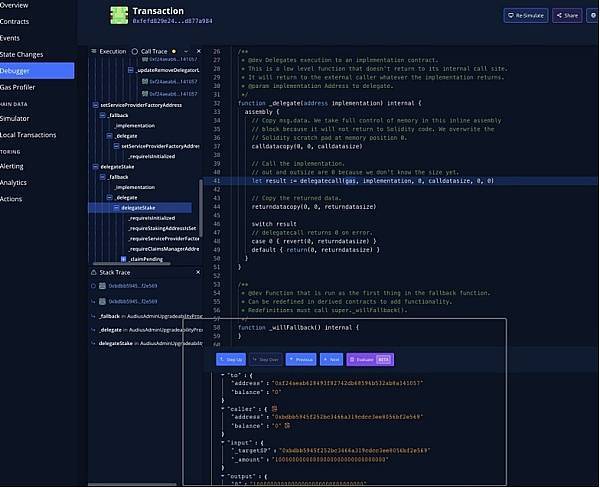
Task: Collapse the "input" JSON object
Action: coord(223,442)
